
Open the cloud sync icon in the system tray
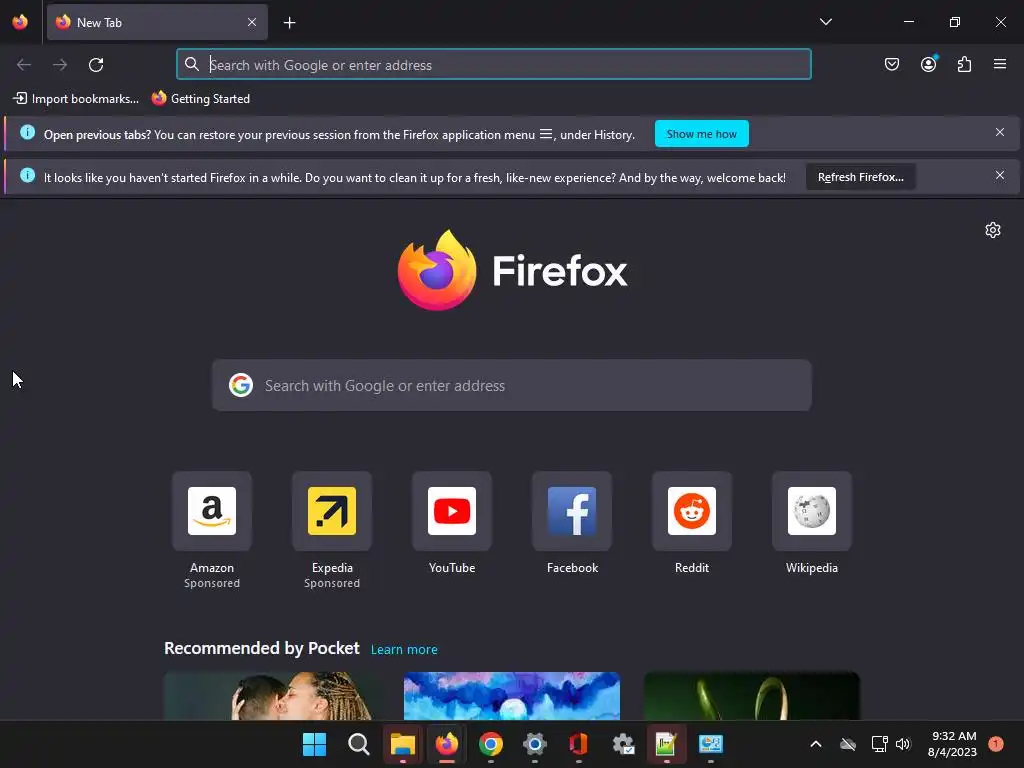click(848, 744)
